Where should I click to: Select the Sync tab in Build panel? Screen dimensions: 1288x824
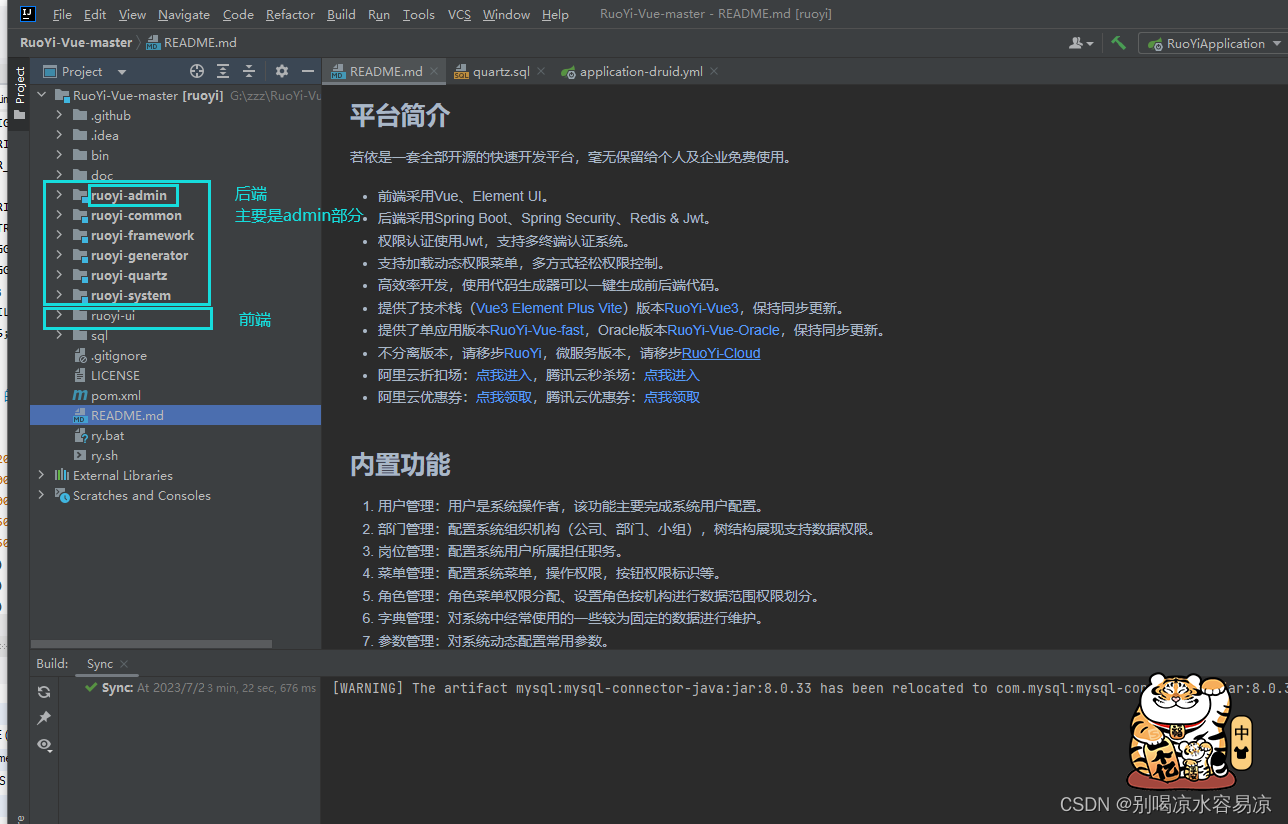pyautogui.click(x=100, y=664)
